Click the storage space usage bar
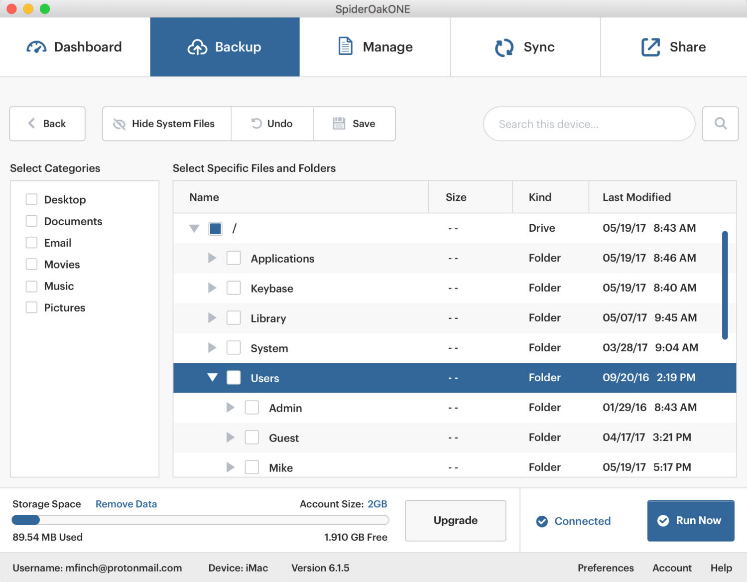747x582 pixels. pos(200,520)
